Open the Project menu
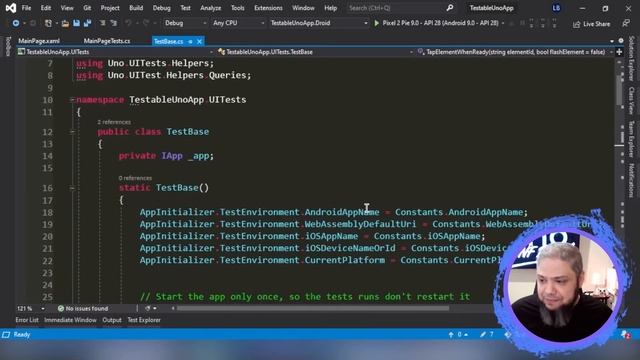 (110, 8)
